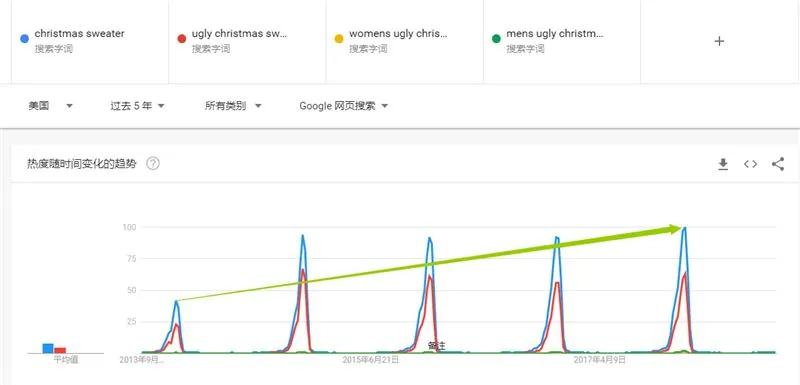The height and width of the screenshot is (385, 800).
Task: Click the 平均值 label
Action: (66, 360)
